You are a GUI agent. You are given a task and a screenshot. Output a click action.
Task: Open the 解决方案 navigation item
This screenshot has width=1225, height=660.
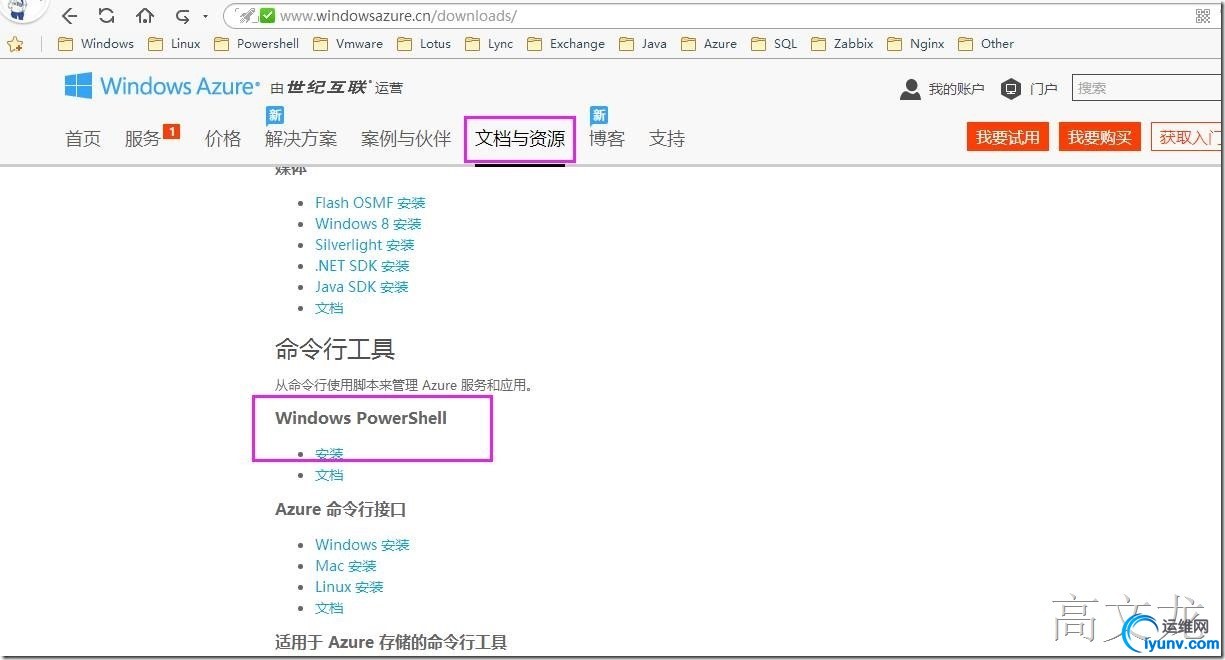[x=301, y=139]
